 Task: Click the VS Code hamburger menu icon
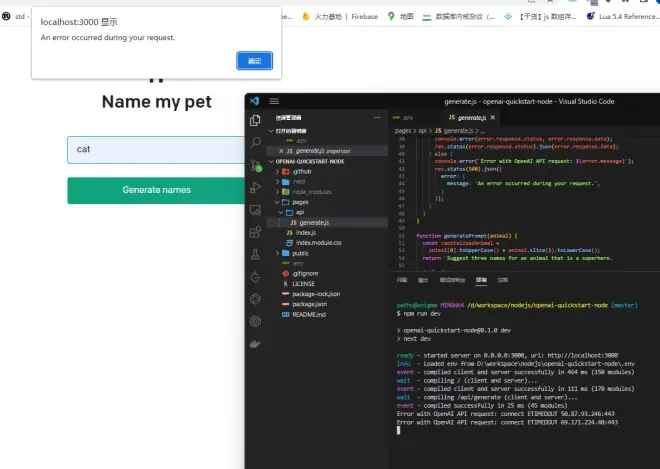(x=276, y=101)
